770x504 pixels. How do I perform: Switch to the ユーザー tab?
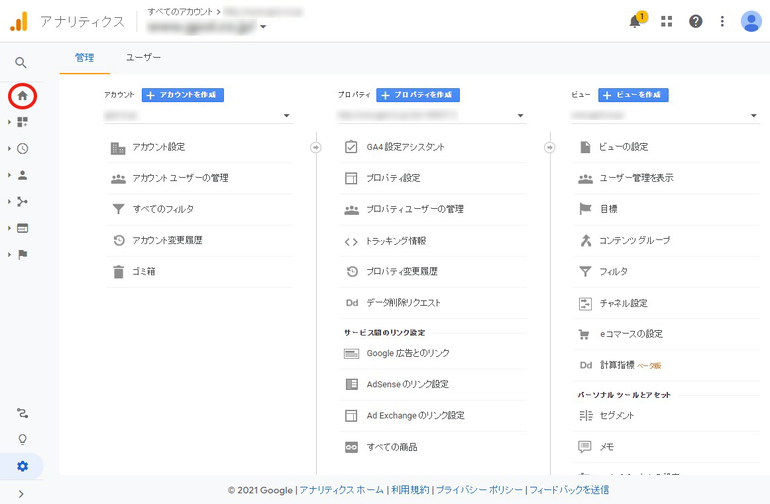pos(143,58)
